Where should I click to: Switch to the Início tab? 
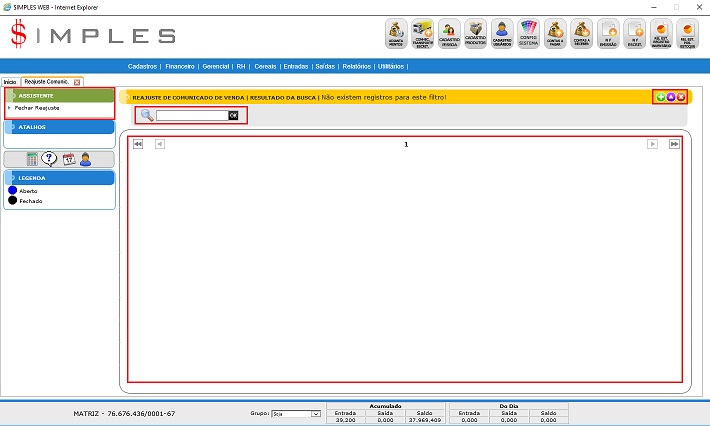pyautogui.click(x=10, y=81)
